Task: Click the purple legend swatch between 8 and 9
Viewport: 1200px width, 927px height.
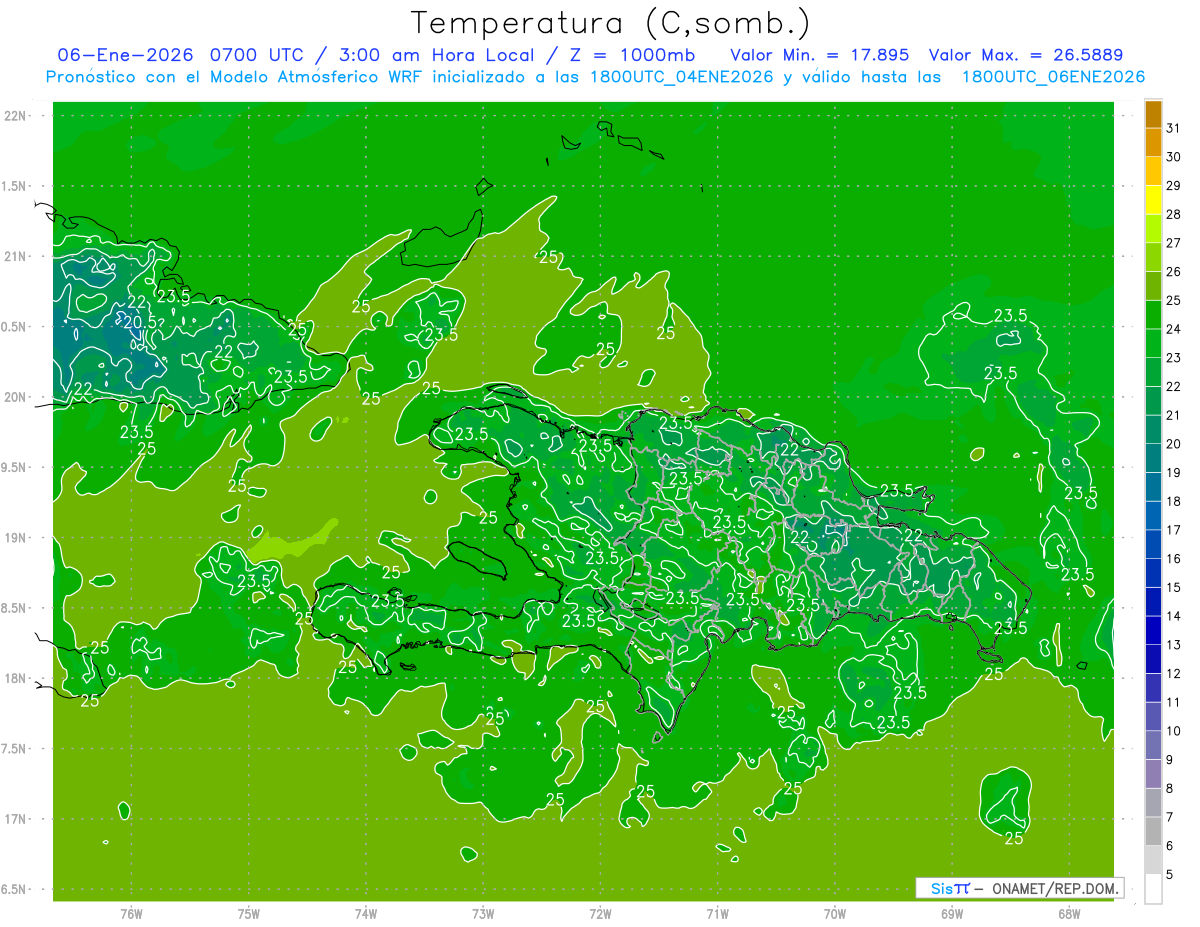Action: [x=1153, y=774]
